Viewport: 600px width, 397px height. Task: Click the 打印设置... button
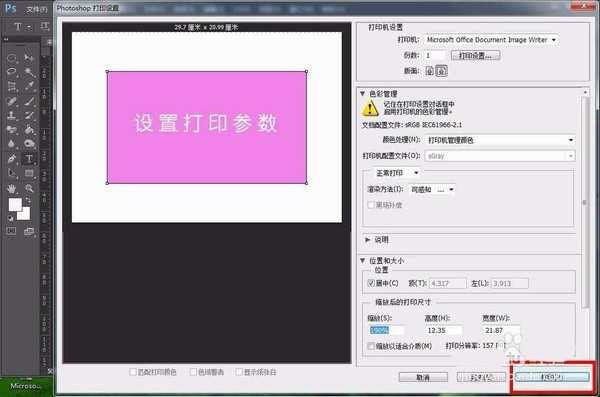coord(475,56)
